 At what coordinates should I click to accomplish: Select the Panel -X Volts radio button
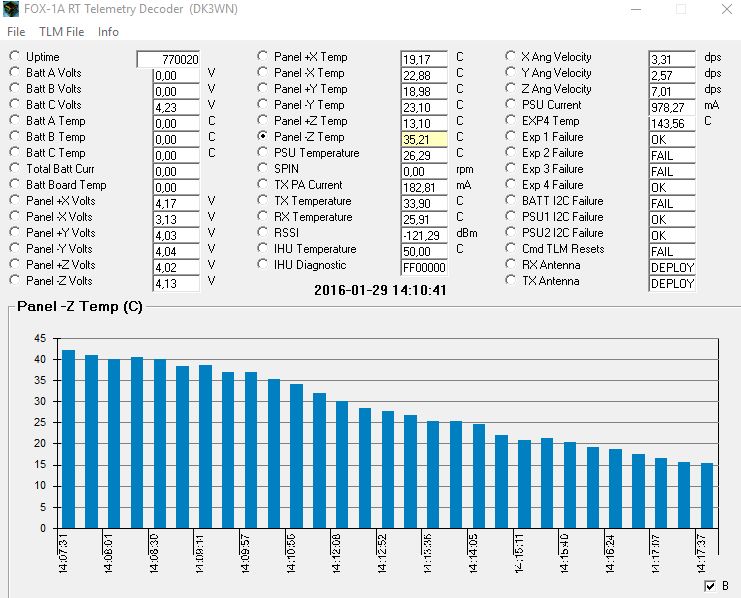pos(15,217)
